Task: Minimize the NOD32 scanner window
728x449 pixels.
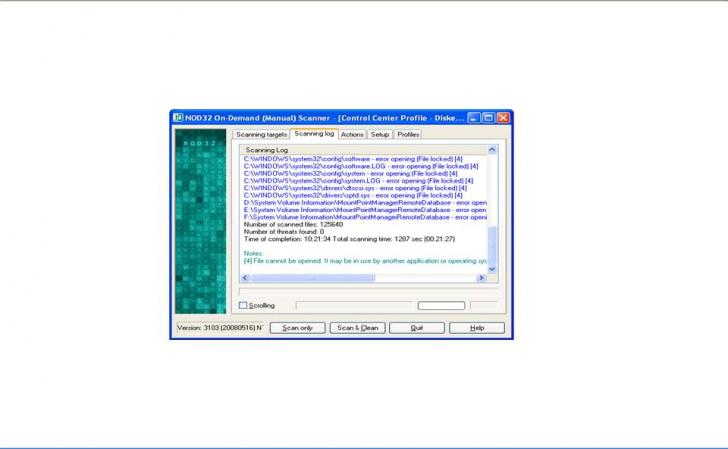Action: (x=474, y=117)
